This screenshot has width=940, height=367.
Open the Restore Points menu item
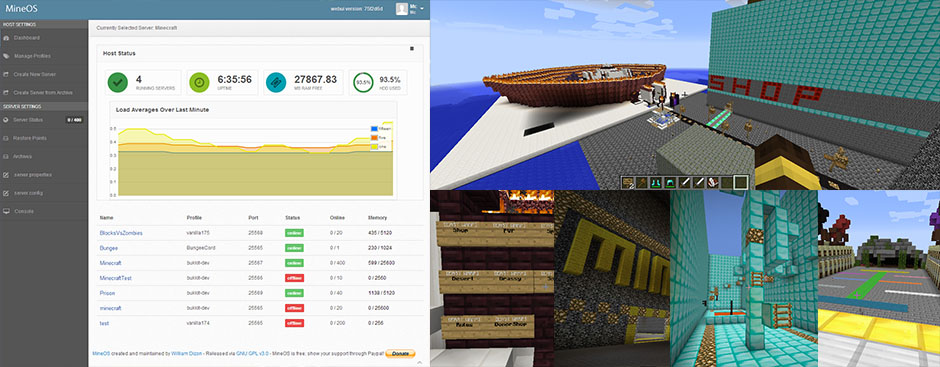coord(30,138)
